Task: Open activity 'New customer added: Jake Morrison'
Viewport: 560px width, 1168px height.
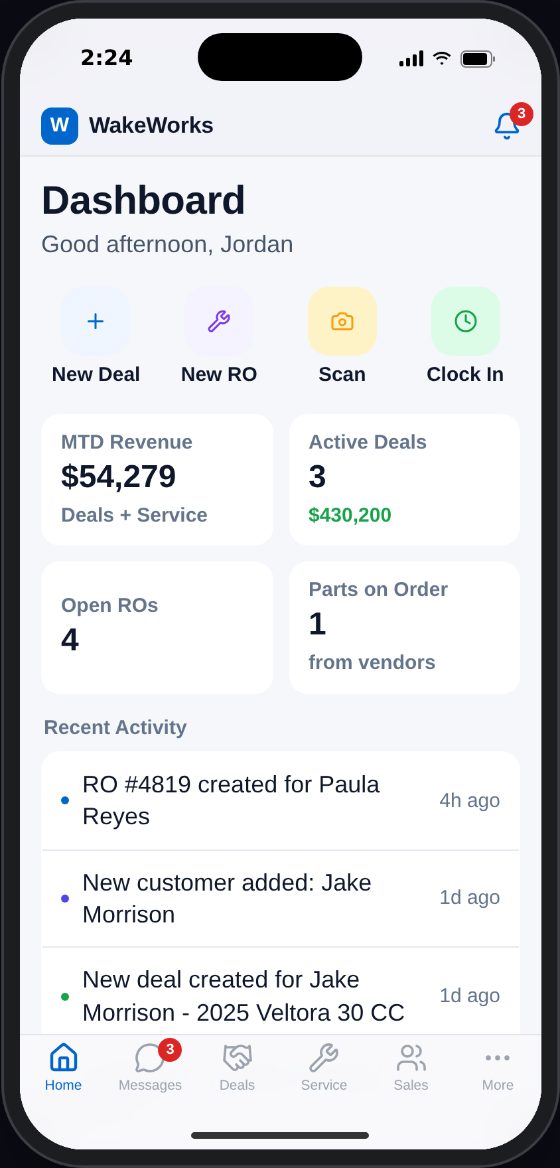Action: [x=281, y=898]
